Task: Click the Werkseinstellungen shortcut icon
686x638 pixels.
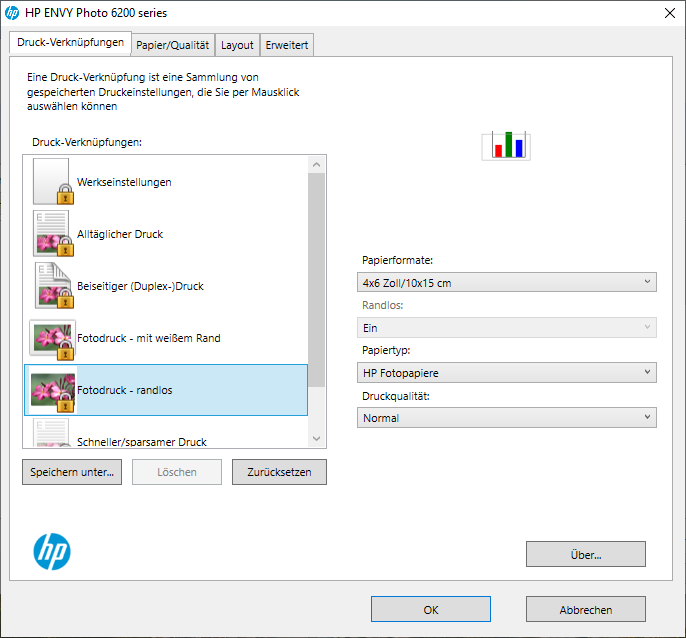Action: pyautogui.click(x=53, y=182)
